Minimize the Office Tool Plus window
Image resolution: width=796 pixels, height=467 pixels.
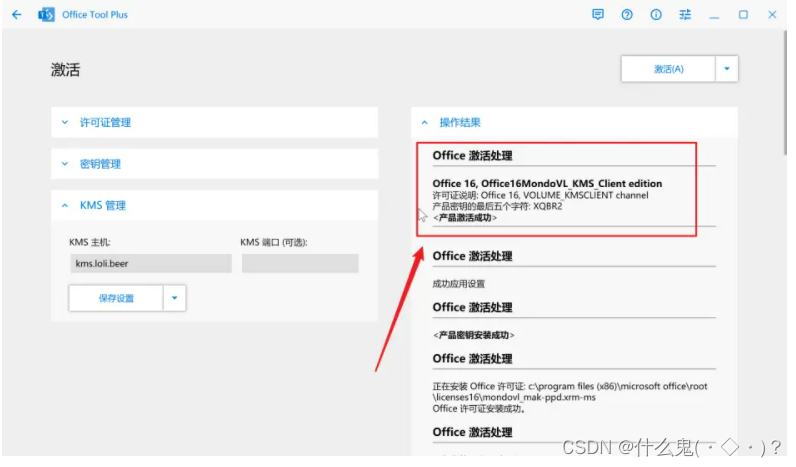point(714,16)
